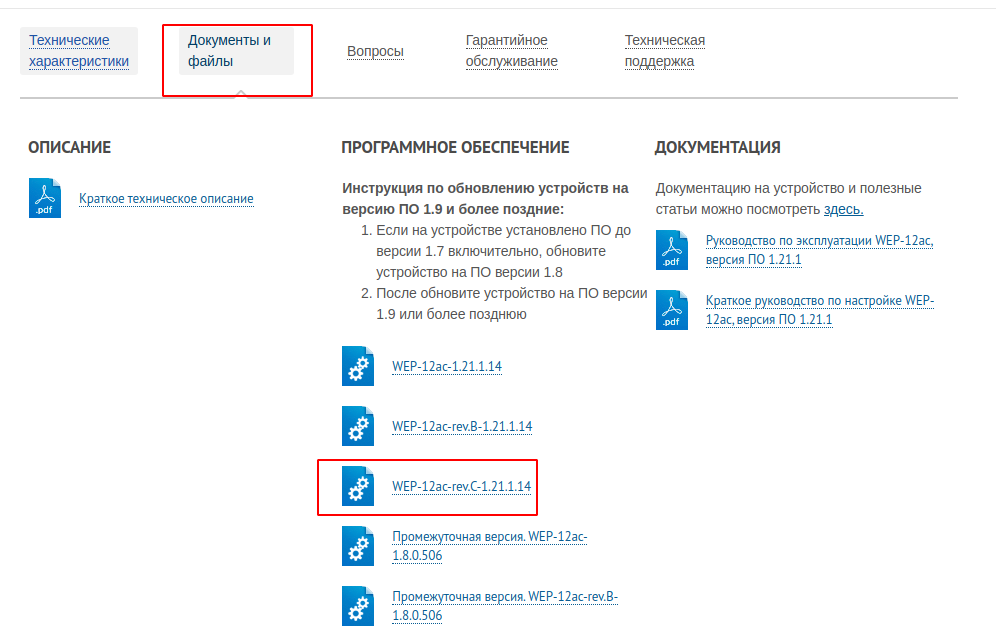Click gear file icon next to WEP-12ac-1.21.1.14
This screenshot has height=640, width=996.
pos(358,366)
